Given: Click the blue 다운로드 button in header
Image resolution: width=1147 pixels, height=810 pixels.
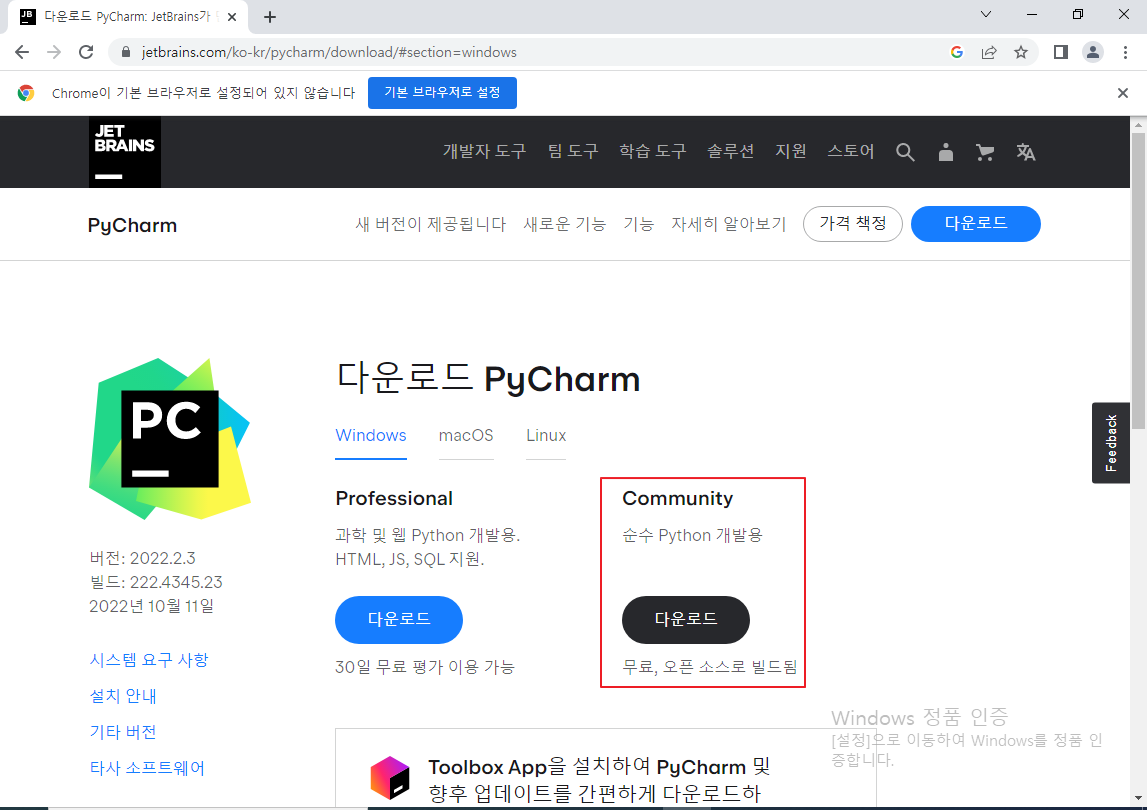Looking at the screenshot, I should tap(976, 223).
